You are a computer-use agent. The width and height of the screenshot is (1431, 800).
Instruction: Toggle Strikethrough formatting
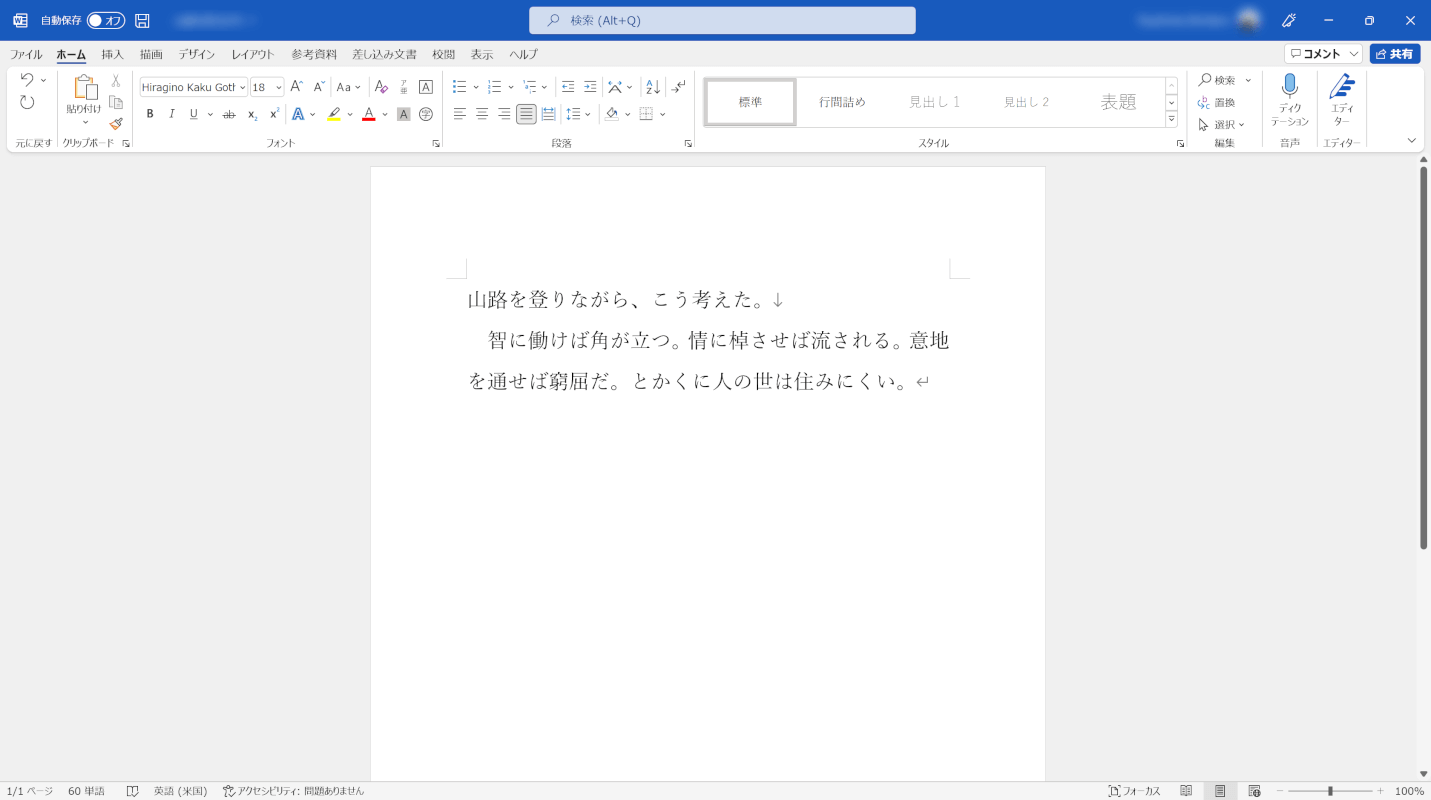tap(229, 114)
